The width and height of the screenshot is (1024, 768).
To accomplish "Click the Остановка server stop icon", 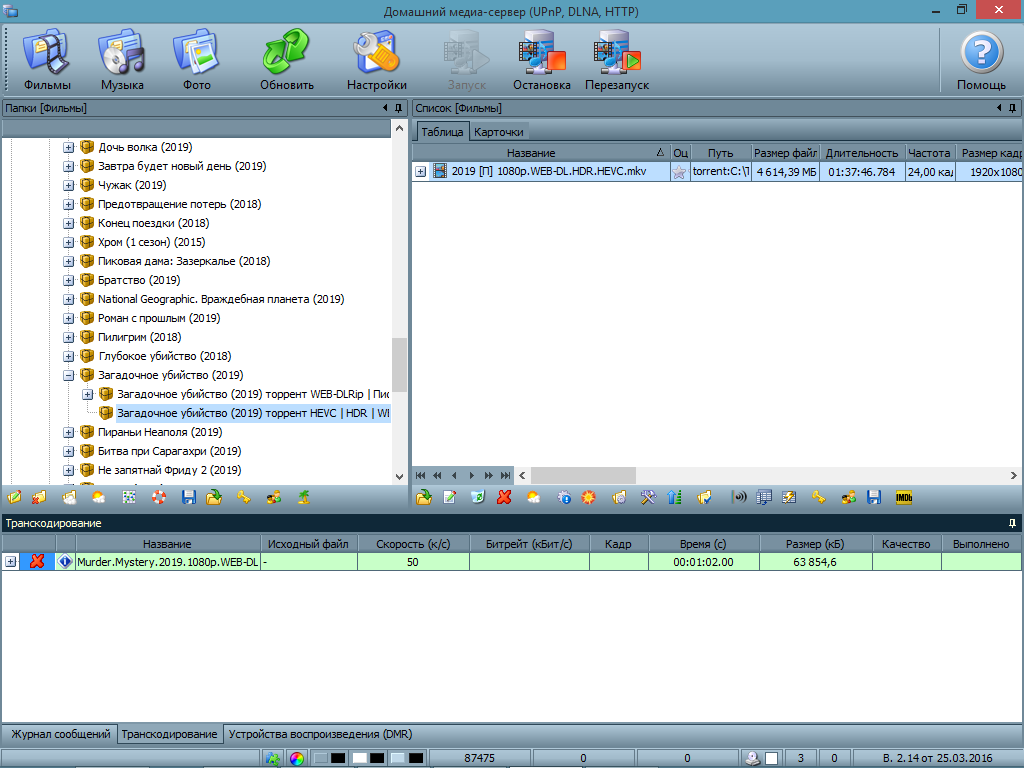I will [x=541, y=60].
